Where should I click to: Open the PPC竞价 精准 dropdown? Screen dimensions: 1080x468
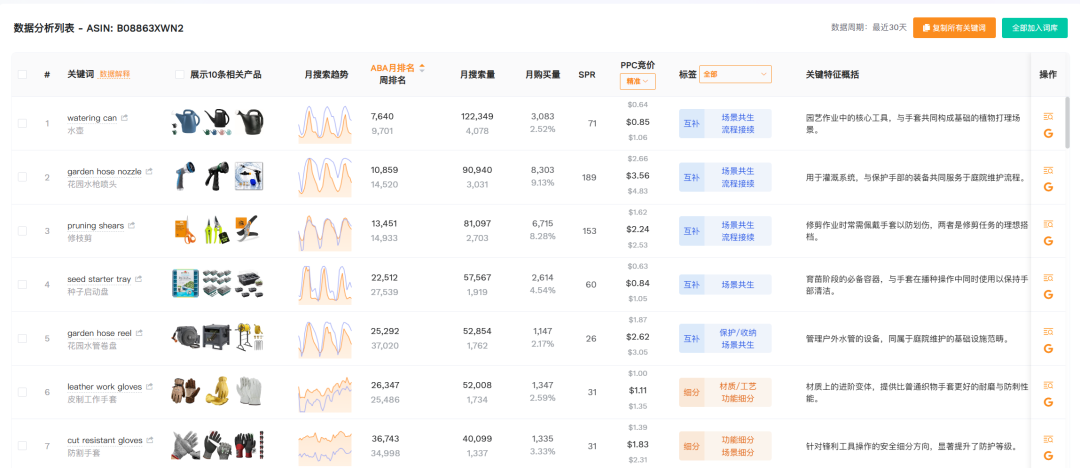click(637, 81)
